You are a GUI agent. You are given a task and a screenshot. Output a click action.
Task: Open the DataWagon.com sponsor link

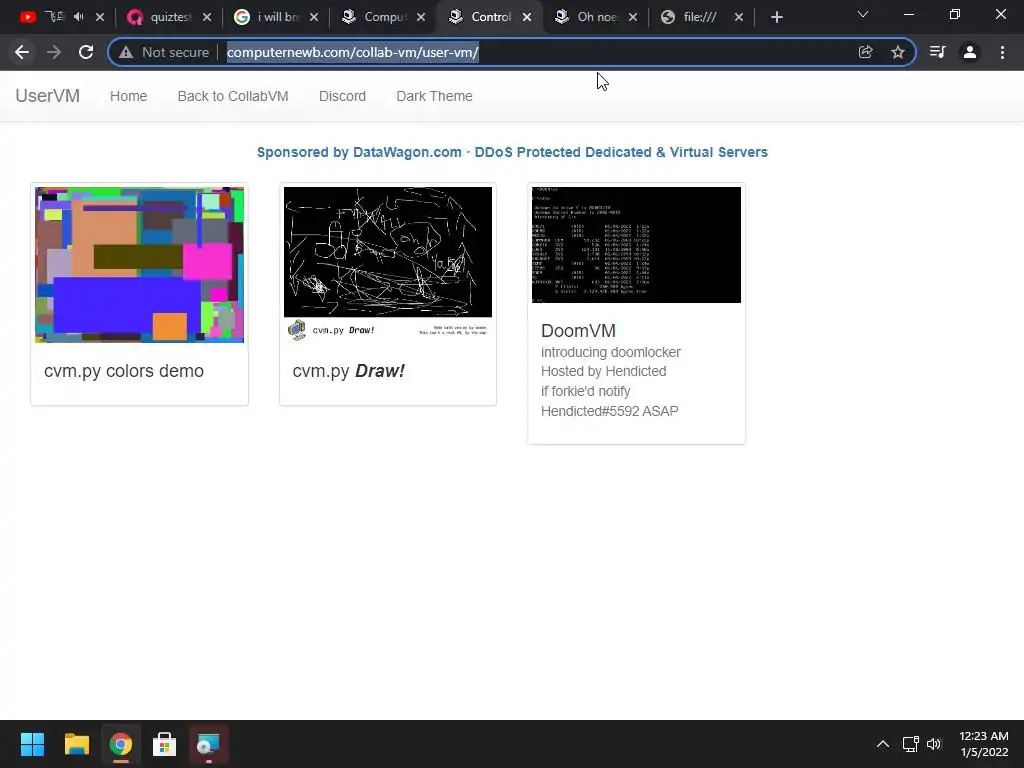512,152
